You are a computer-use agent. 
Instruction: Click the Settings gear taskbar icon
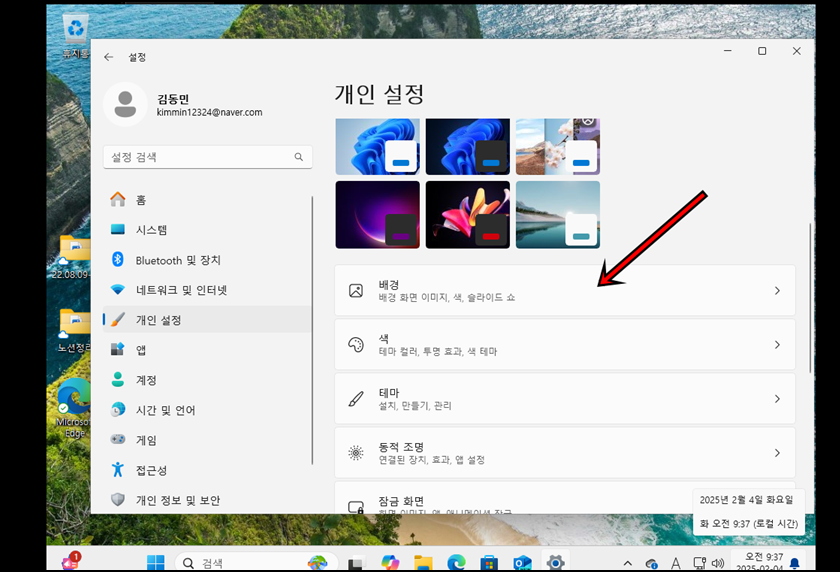point(556,562)
